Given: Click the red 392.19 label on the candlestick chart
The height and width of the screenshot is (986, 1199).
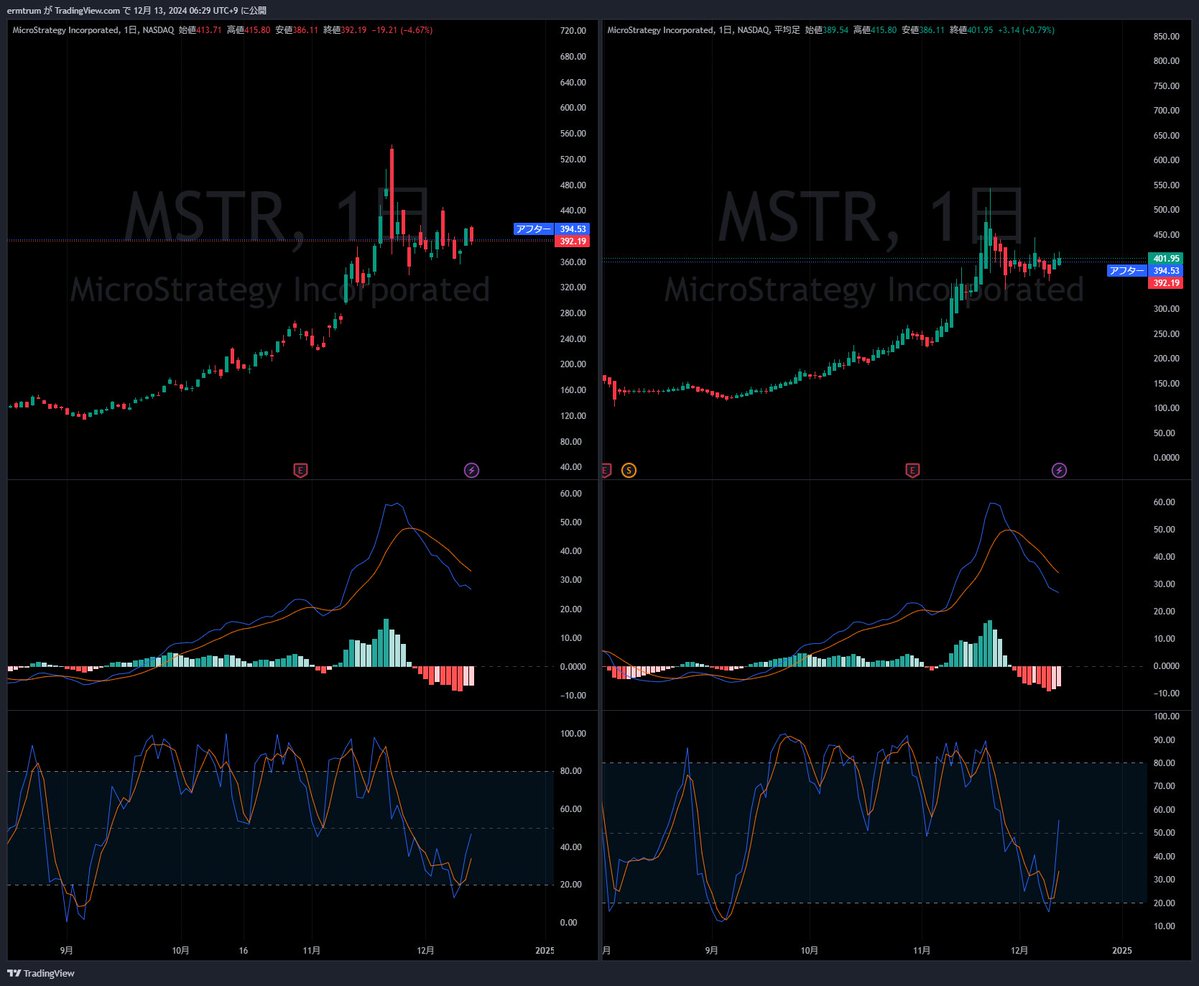Looking at the screenshot, I should [x=572, y=241].
